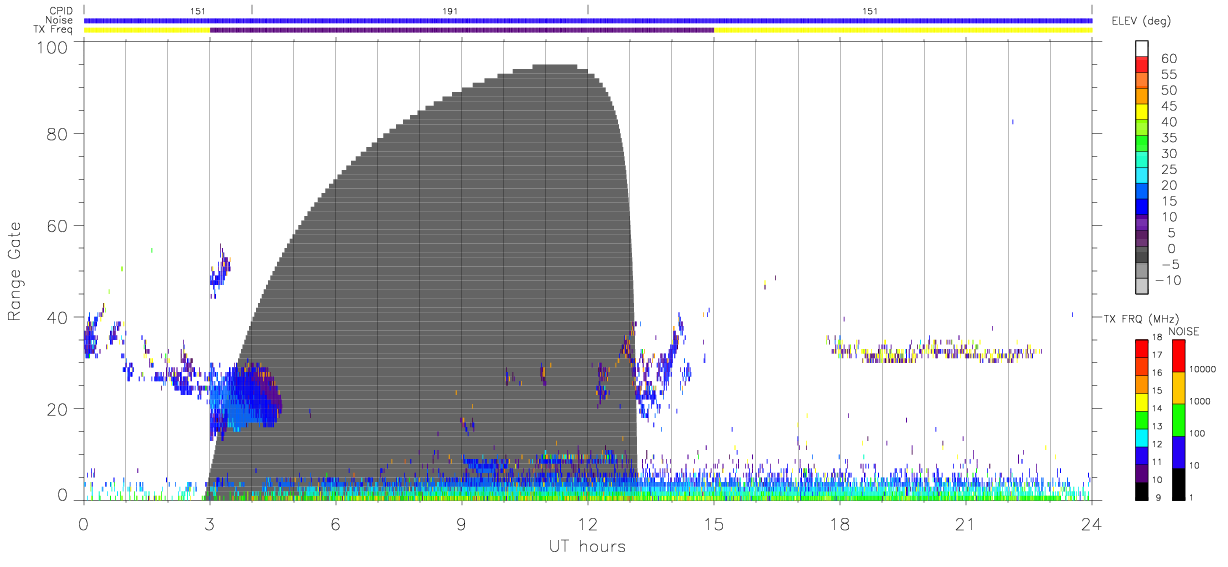This screenshot has width=1228, height=567.
Task: Pick the yellow swatch on ELEV colorbar
Action: 1141,112
